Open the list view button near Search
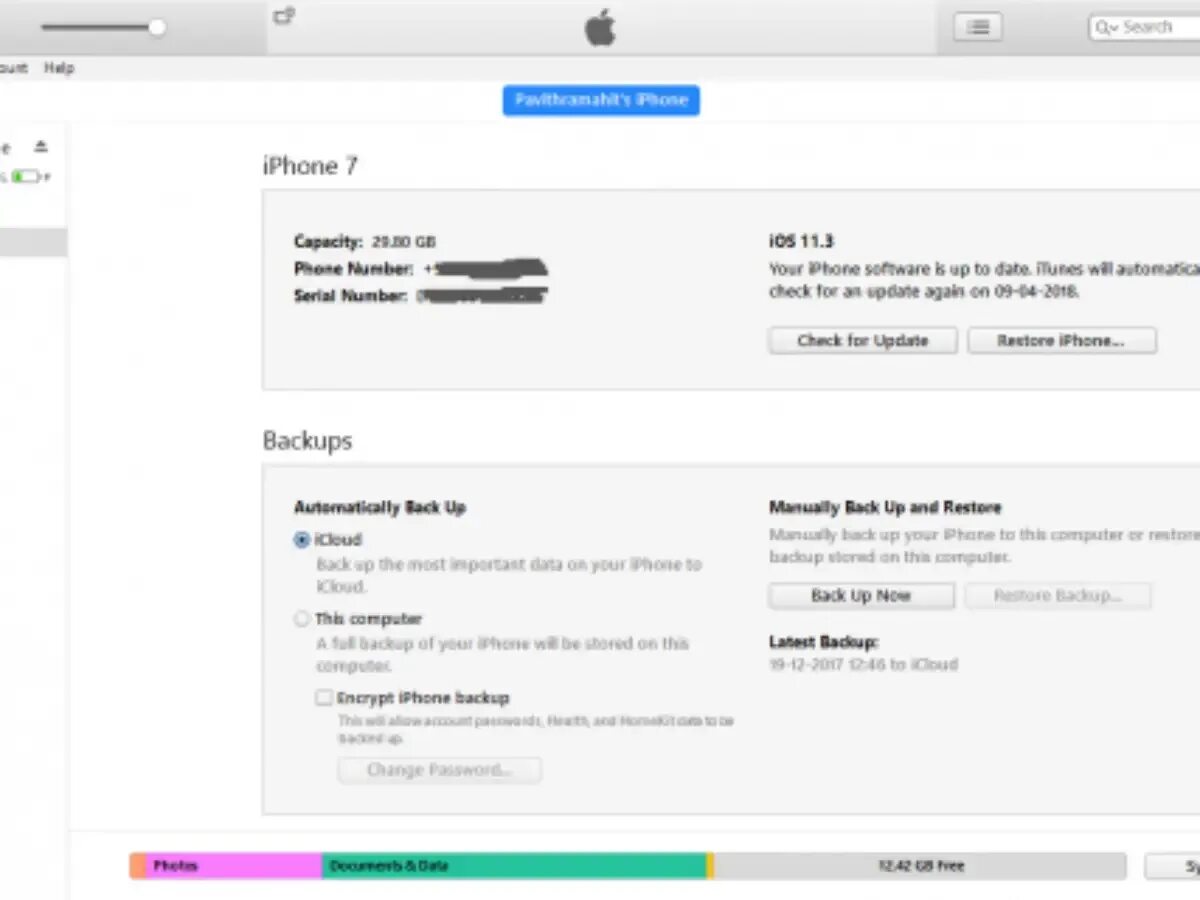1200x900 pixels. [977, 27]
